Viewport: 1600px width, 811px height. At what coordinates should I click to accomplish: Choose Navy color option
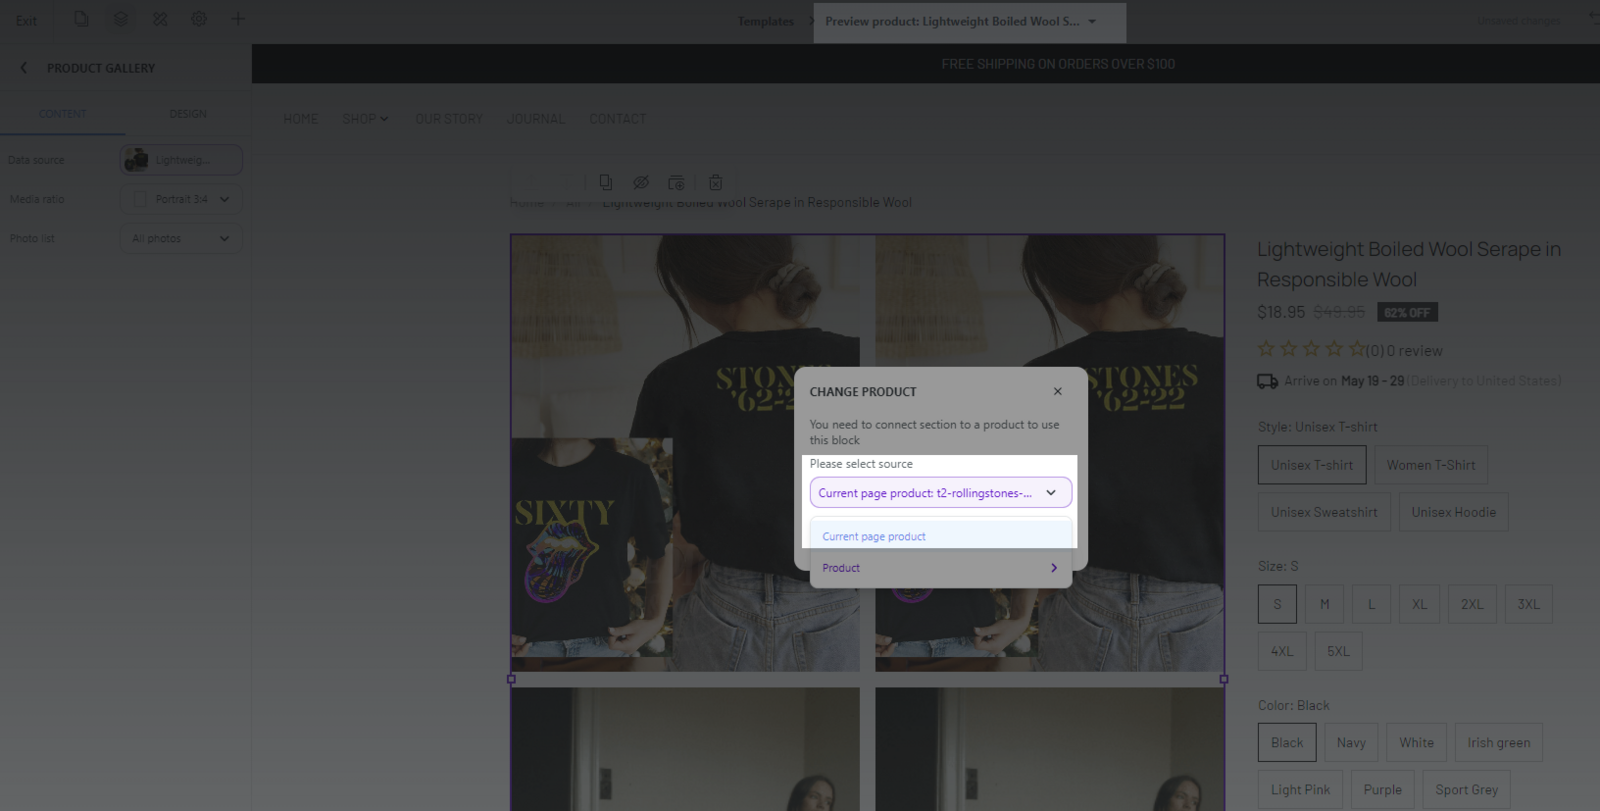[1351, 743]
